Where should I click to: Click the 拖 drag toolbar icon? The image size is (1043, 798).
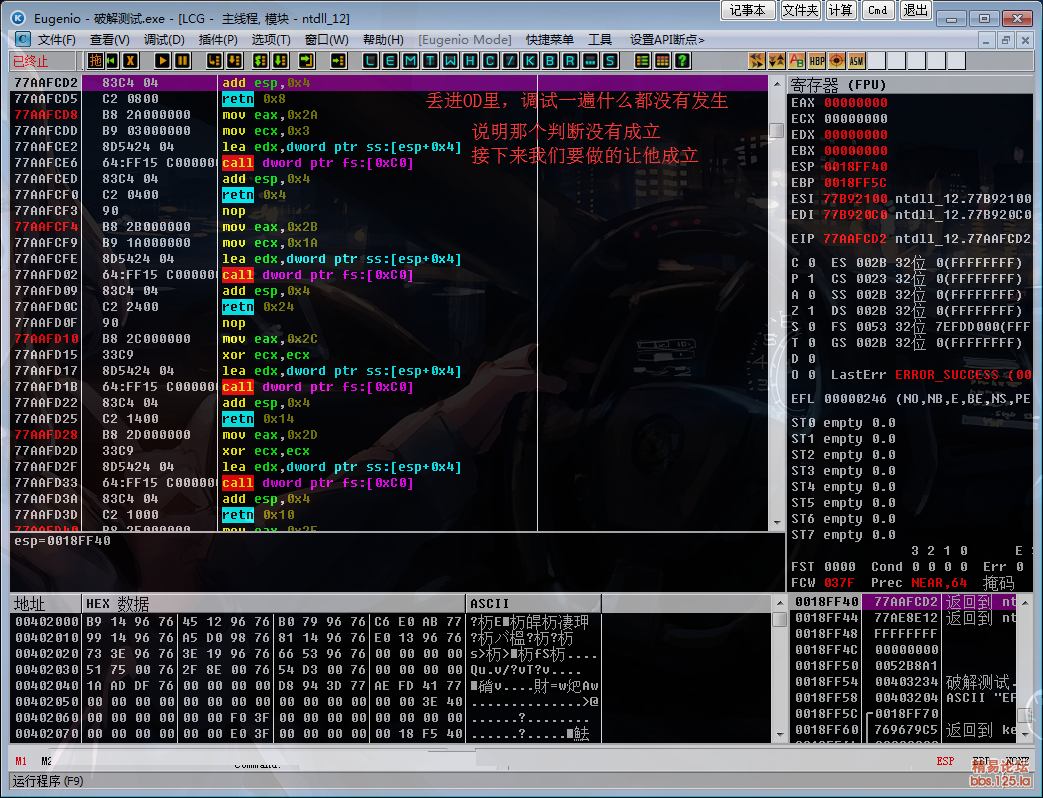pyautogui.click(x=95, y=61)
